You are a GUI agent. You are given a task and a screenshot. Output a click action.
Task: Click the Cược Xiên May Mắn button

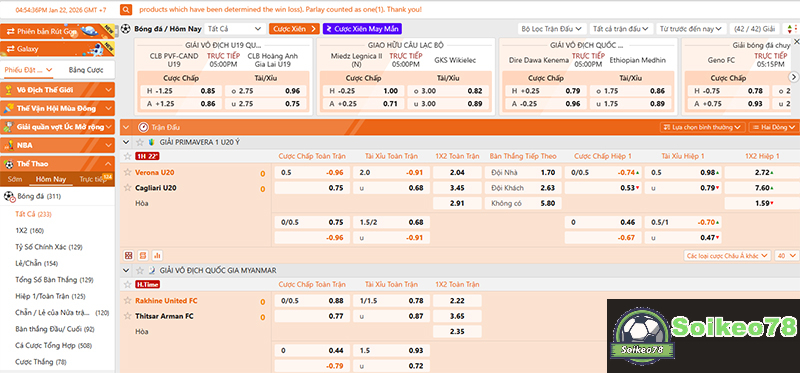(x=363, y=29)
